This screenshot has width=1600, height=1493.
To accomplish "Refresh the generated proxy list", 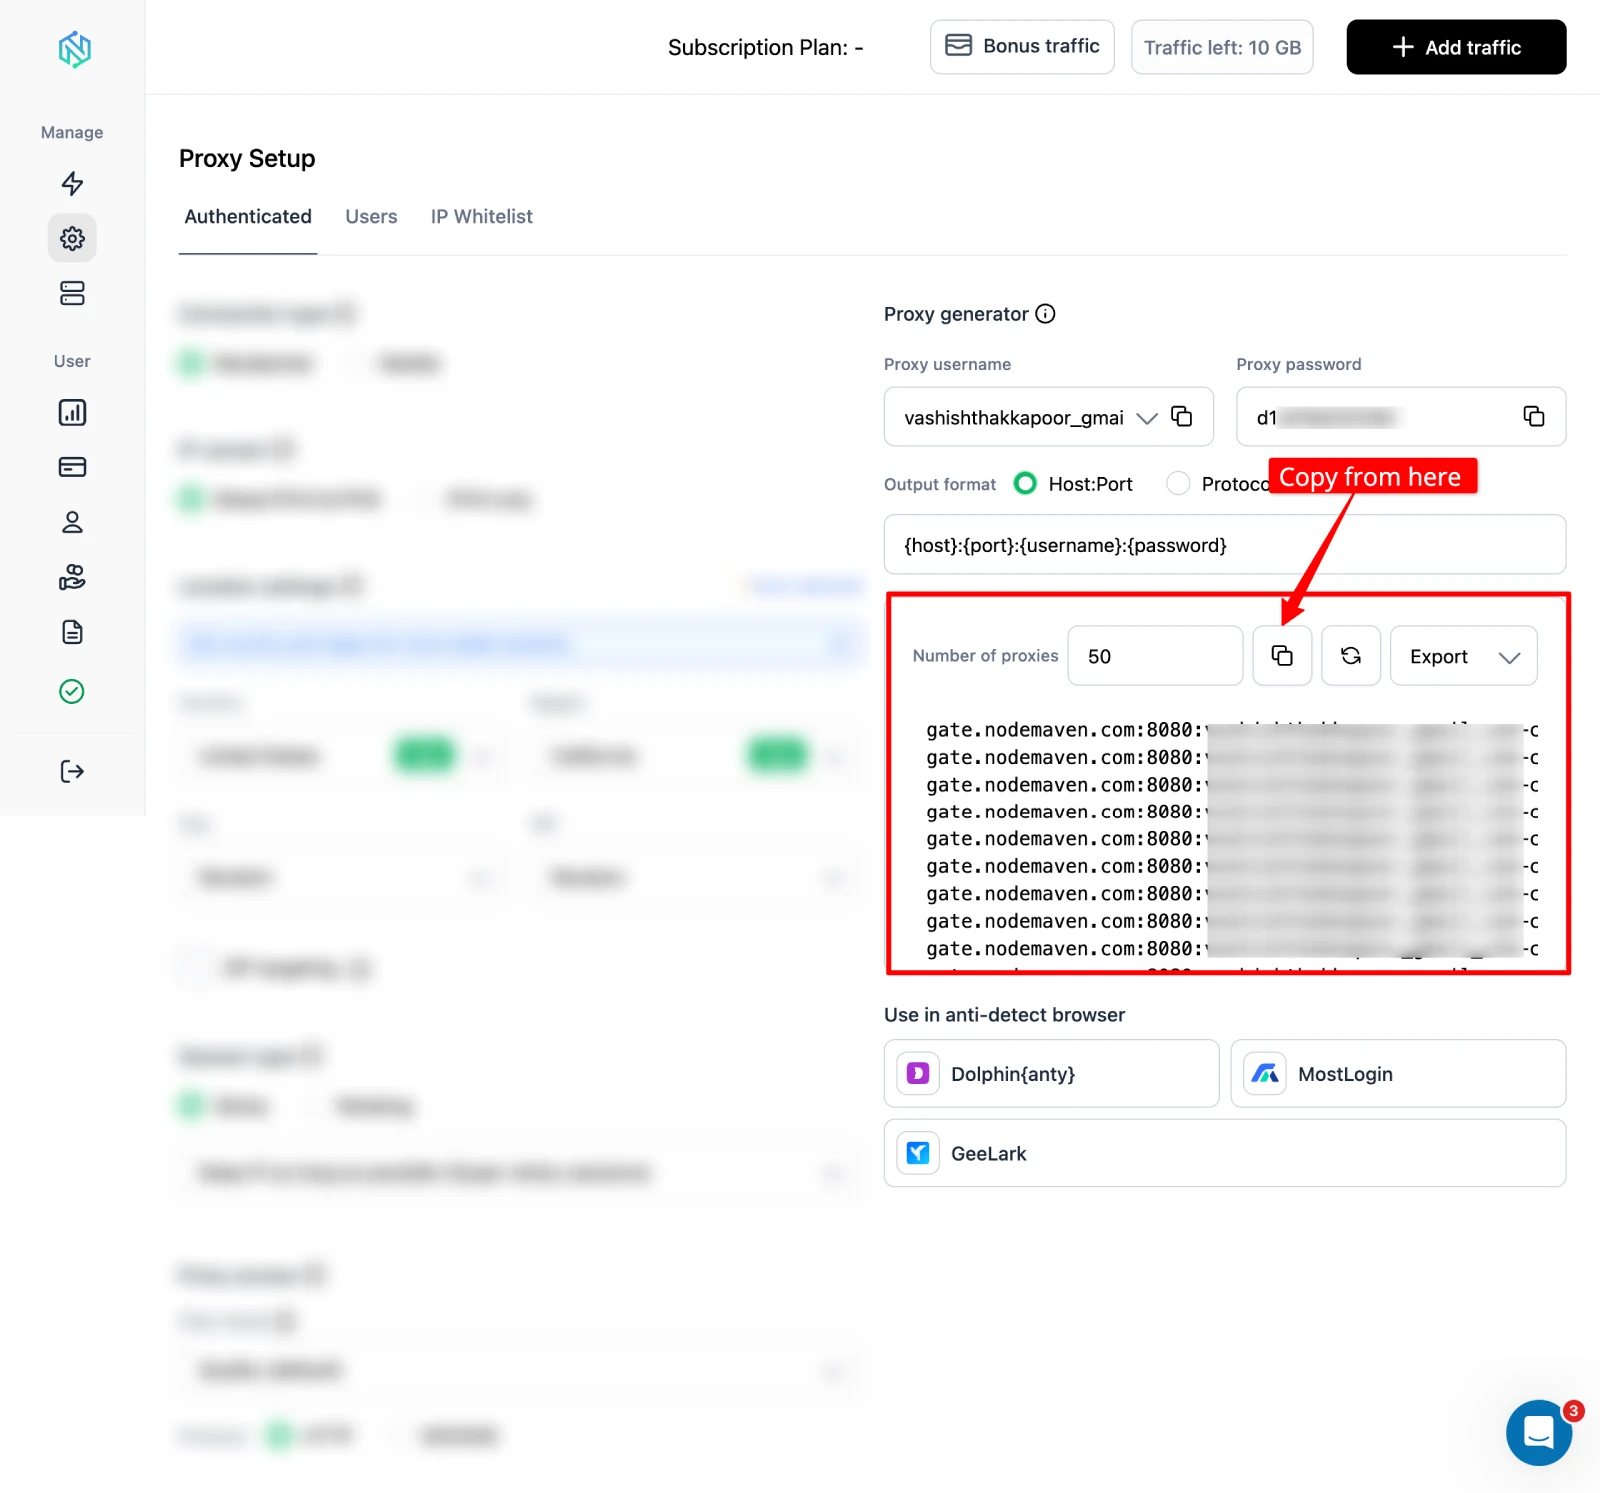I will pyautogui.click(x=1351, y=656).
